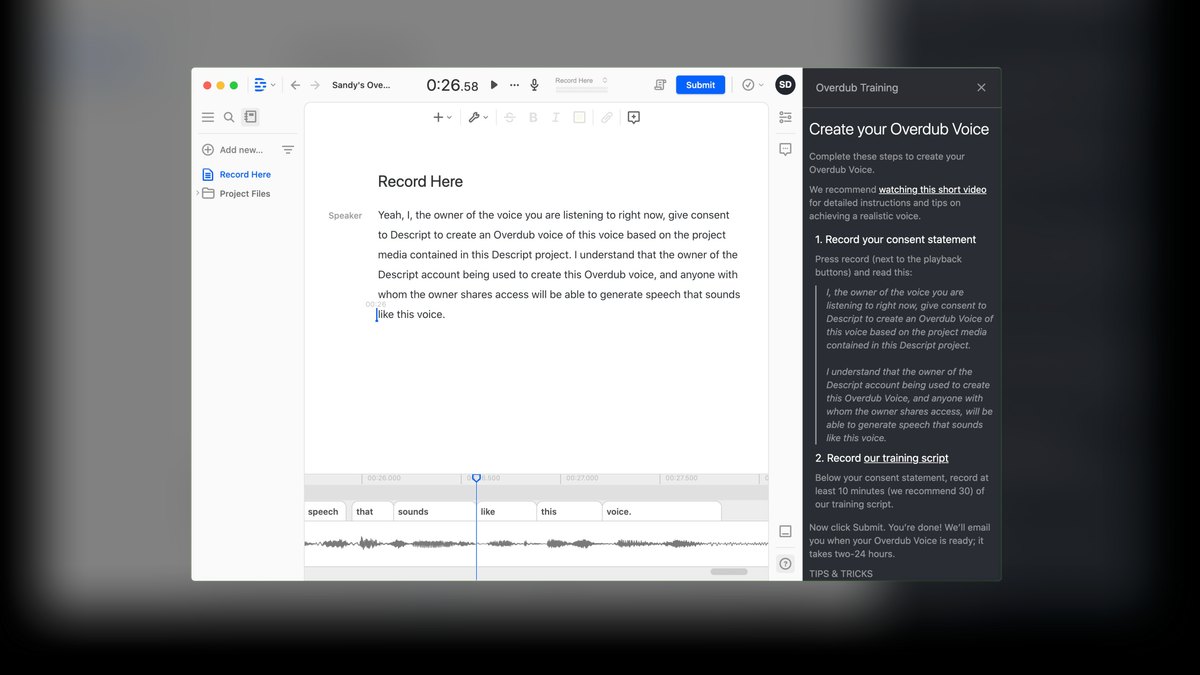Click Add new... in sidebar

(233, 150)
